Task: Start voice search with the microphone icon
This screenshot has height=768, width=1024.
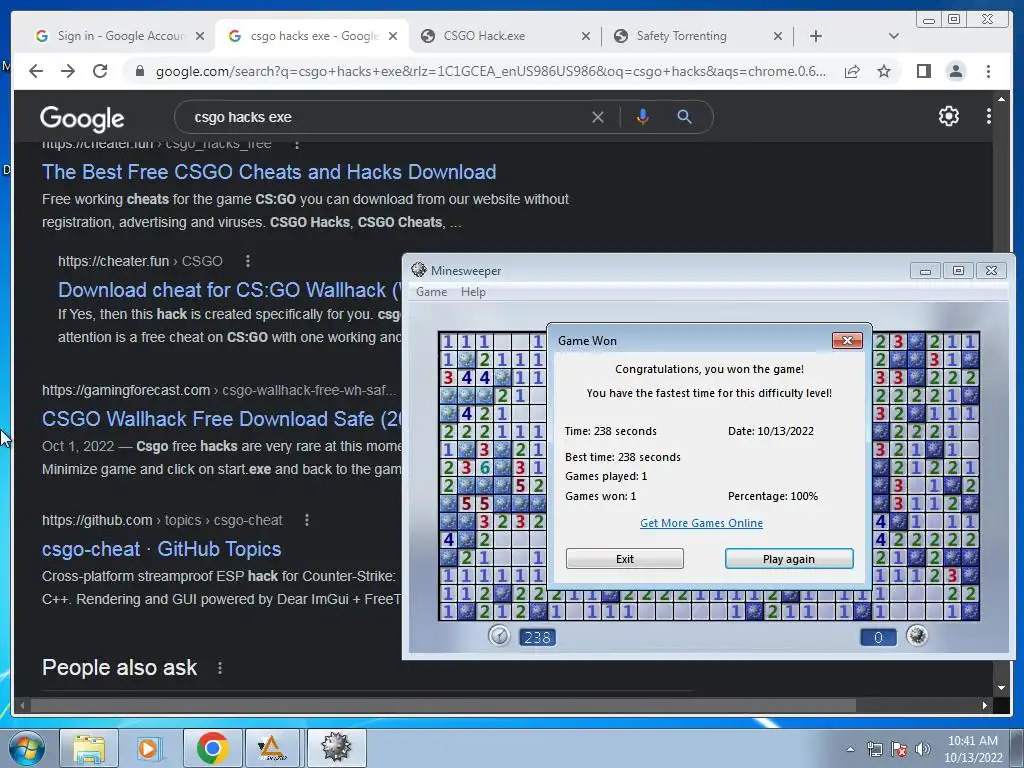Action: (643, 117)
